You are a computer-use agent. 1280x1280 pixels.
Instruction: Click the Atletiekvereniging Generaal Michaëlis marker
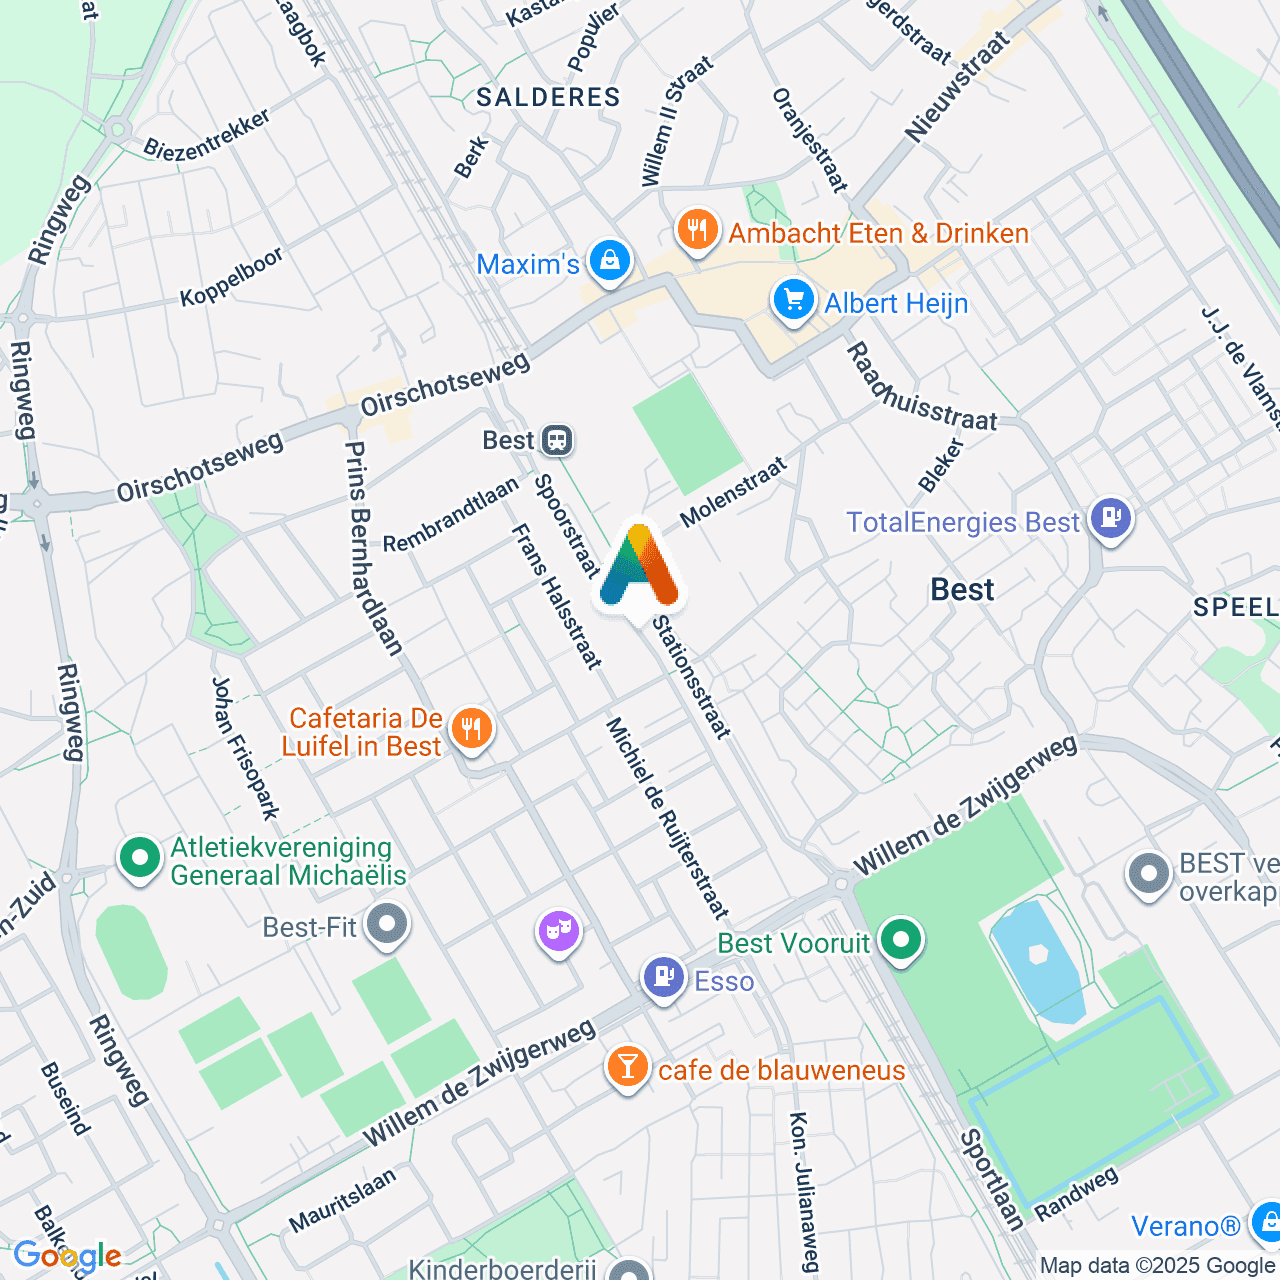[140, 859]
